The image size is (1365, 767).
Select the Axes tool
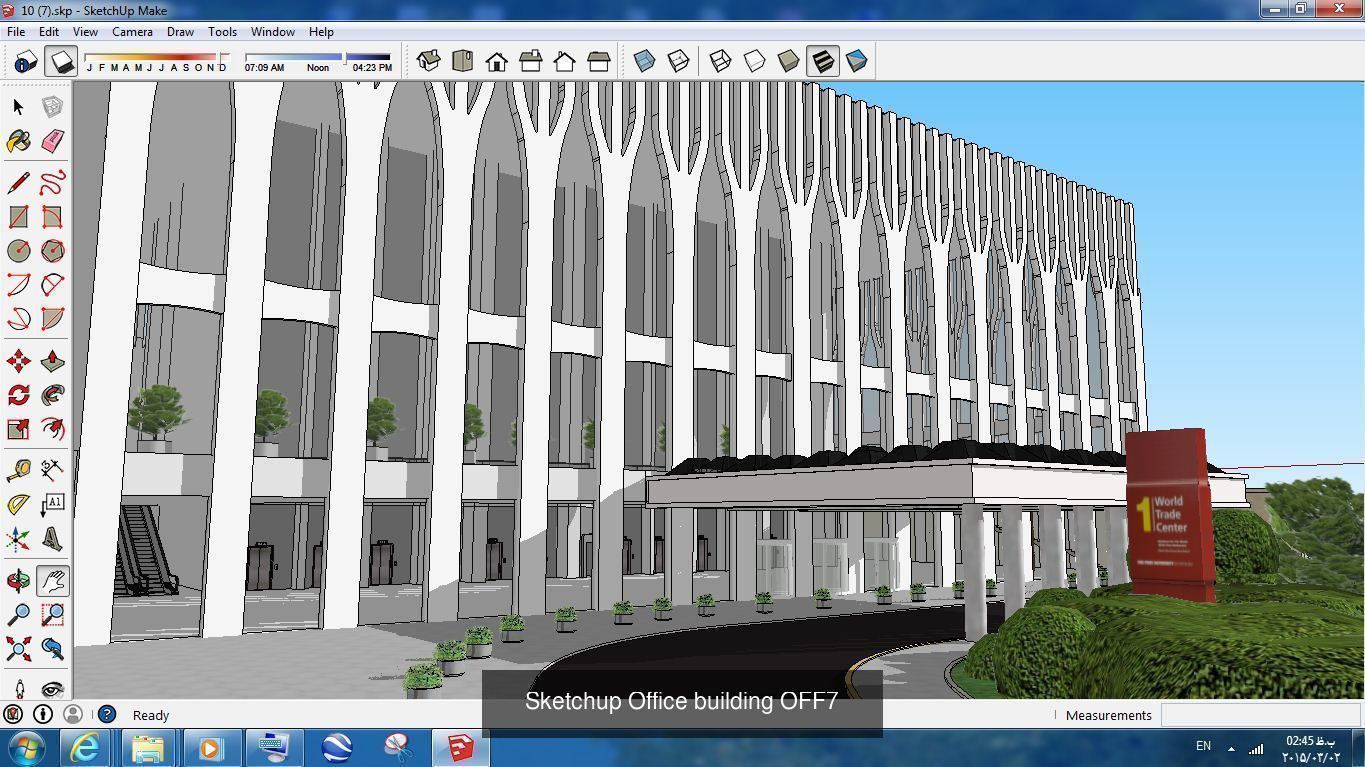click(x=18, y=539)
